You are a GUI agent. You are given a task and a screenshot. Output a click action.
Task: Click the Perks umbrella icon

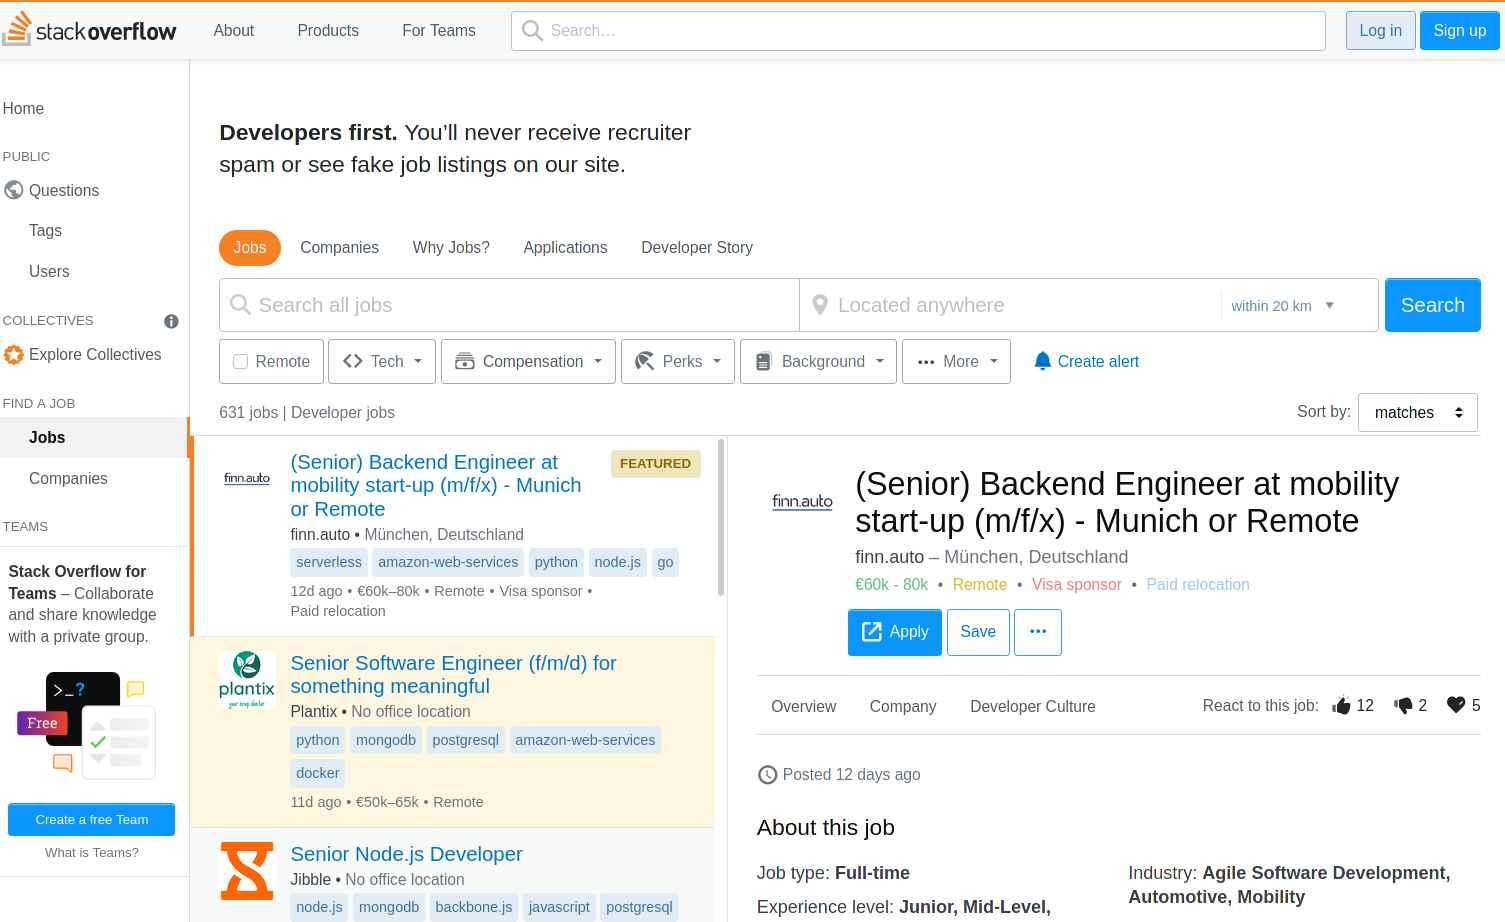[x=644, y=361]
